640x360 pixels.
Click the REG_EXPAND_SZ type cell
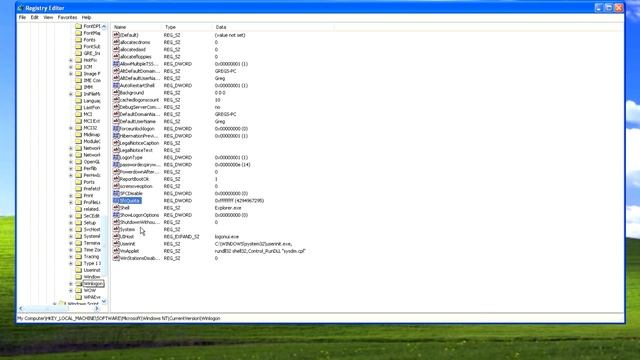pos(181,237)
